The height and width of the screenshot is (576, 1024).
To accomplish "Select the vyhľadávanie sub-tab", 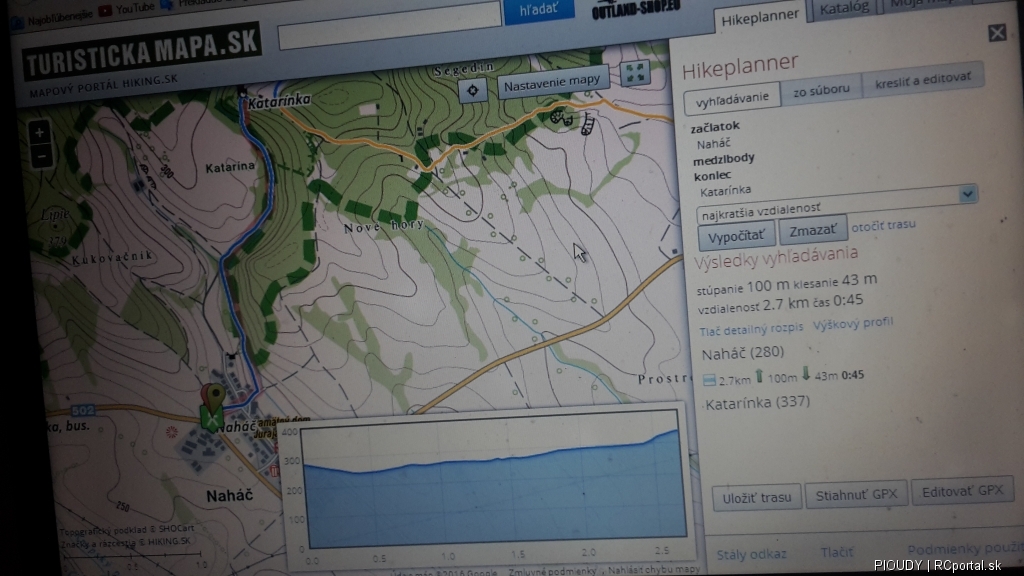I will click(732, 99).
